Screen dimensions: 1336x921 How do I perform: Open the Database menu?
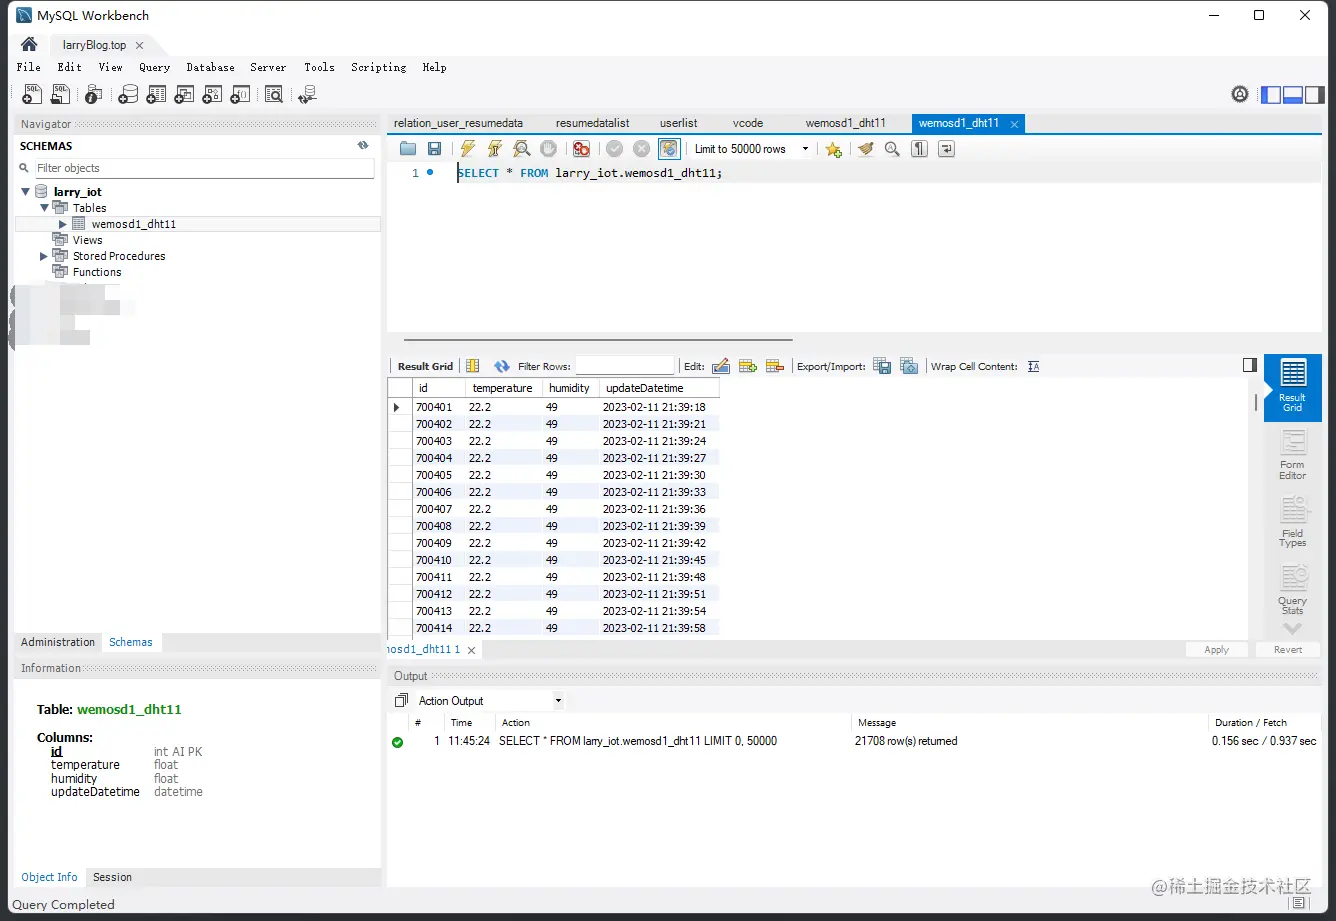pyautogui.click(x=210, y=67)
